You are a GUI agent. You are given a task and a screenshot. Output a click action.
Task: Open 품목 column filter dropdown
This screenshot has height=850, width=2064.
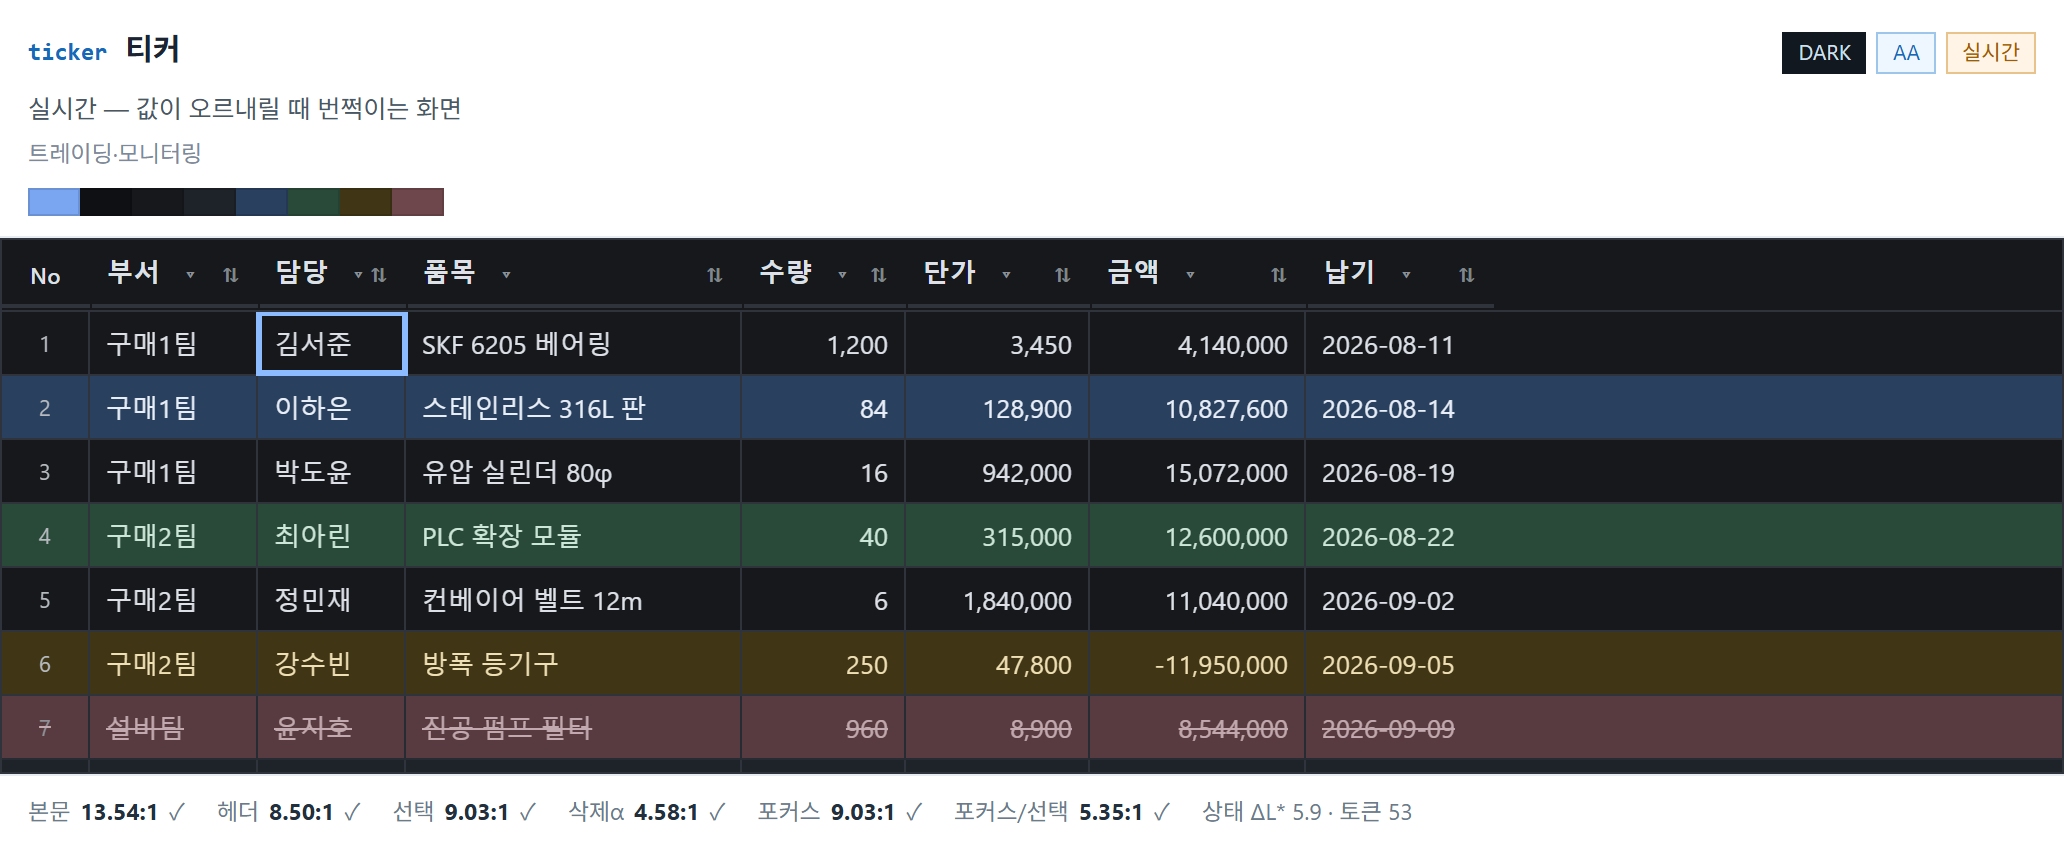tap(507, 275)
